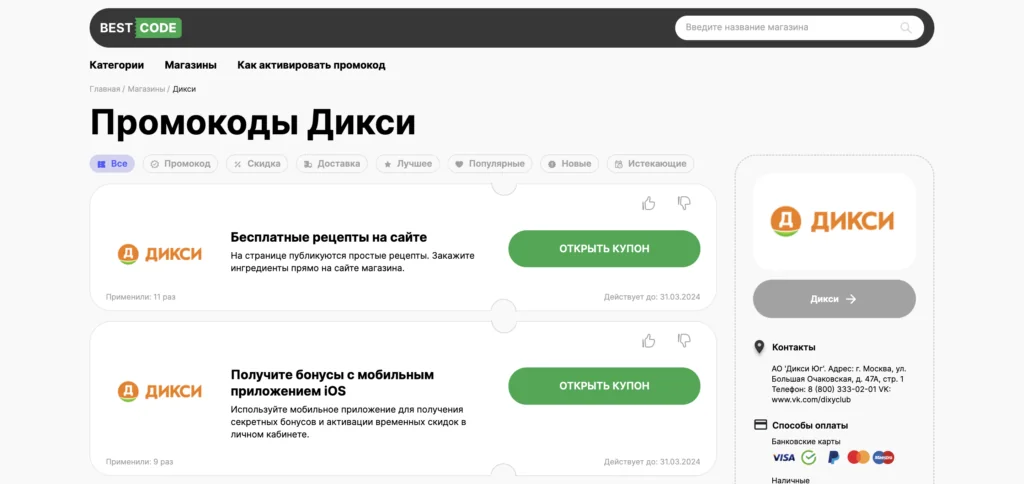Select the Новые filter tab
Image resolution: width=1024 pixels, height=484 pixels.
pos(569,164)
